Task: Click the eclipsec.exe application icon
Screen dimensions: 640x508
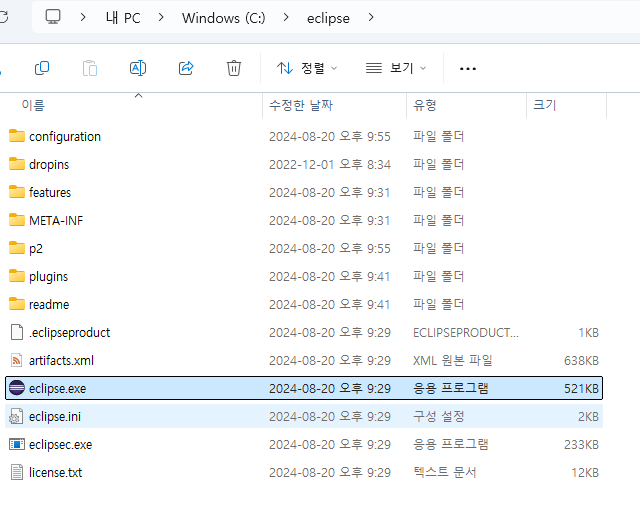Action: tap(17, 444)
